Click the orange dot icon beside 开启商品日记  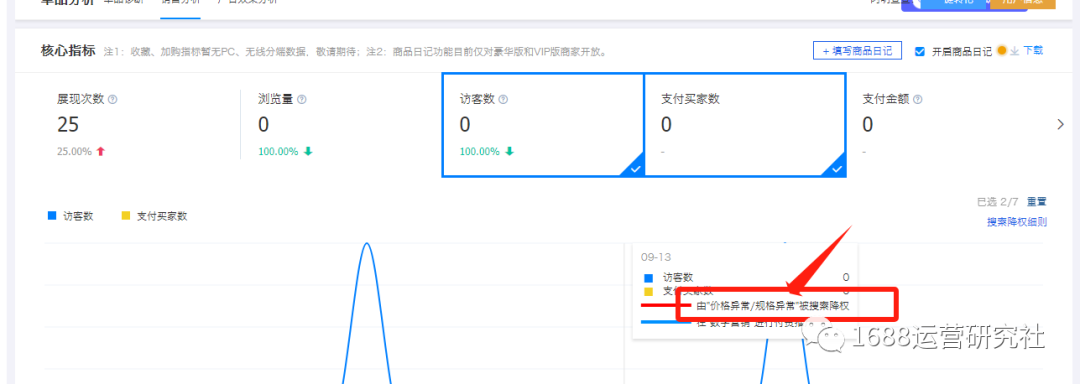click(1002, 50)
